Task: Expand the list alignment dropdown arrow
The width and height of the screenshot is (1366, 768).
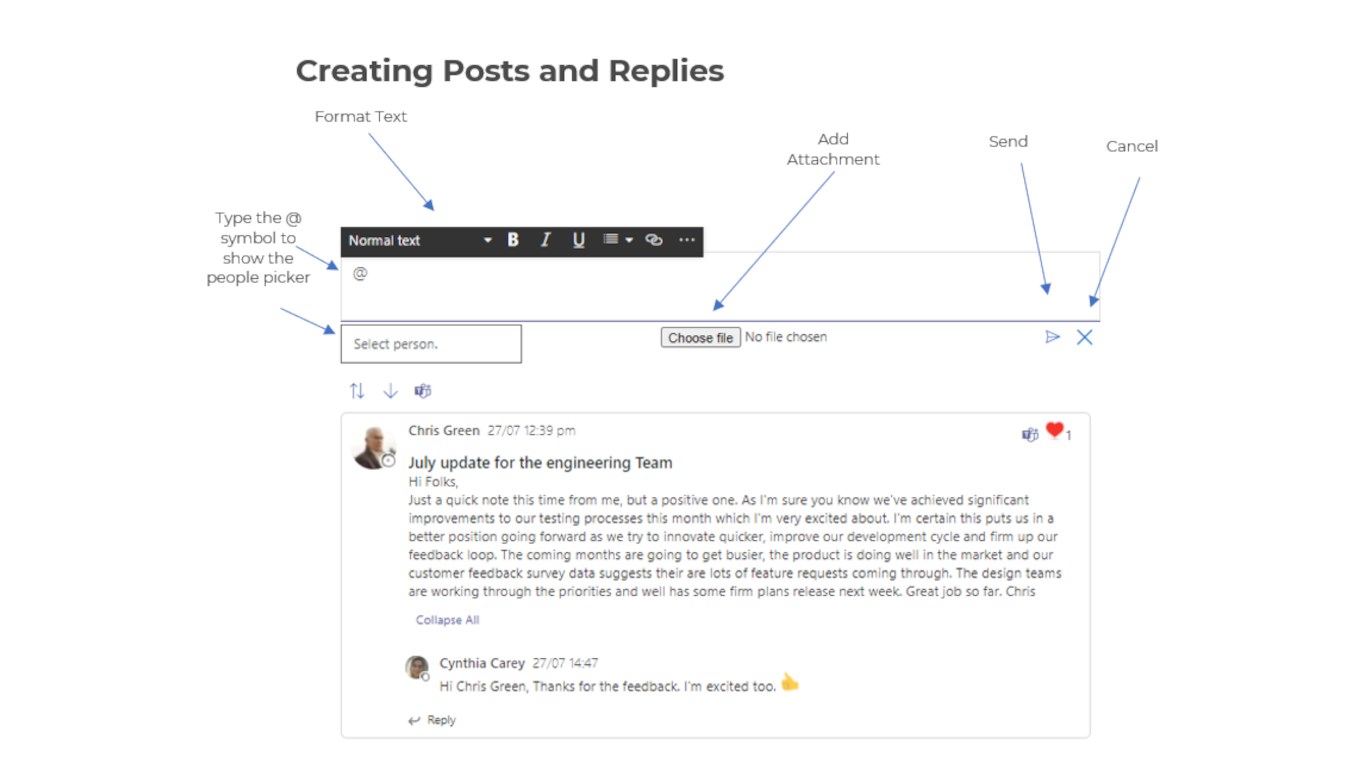Action: pyautogui.click(x=629, y=240)
